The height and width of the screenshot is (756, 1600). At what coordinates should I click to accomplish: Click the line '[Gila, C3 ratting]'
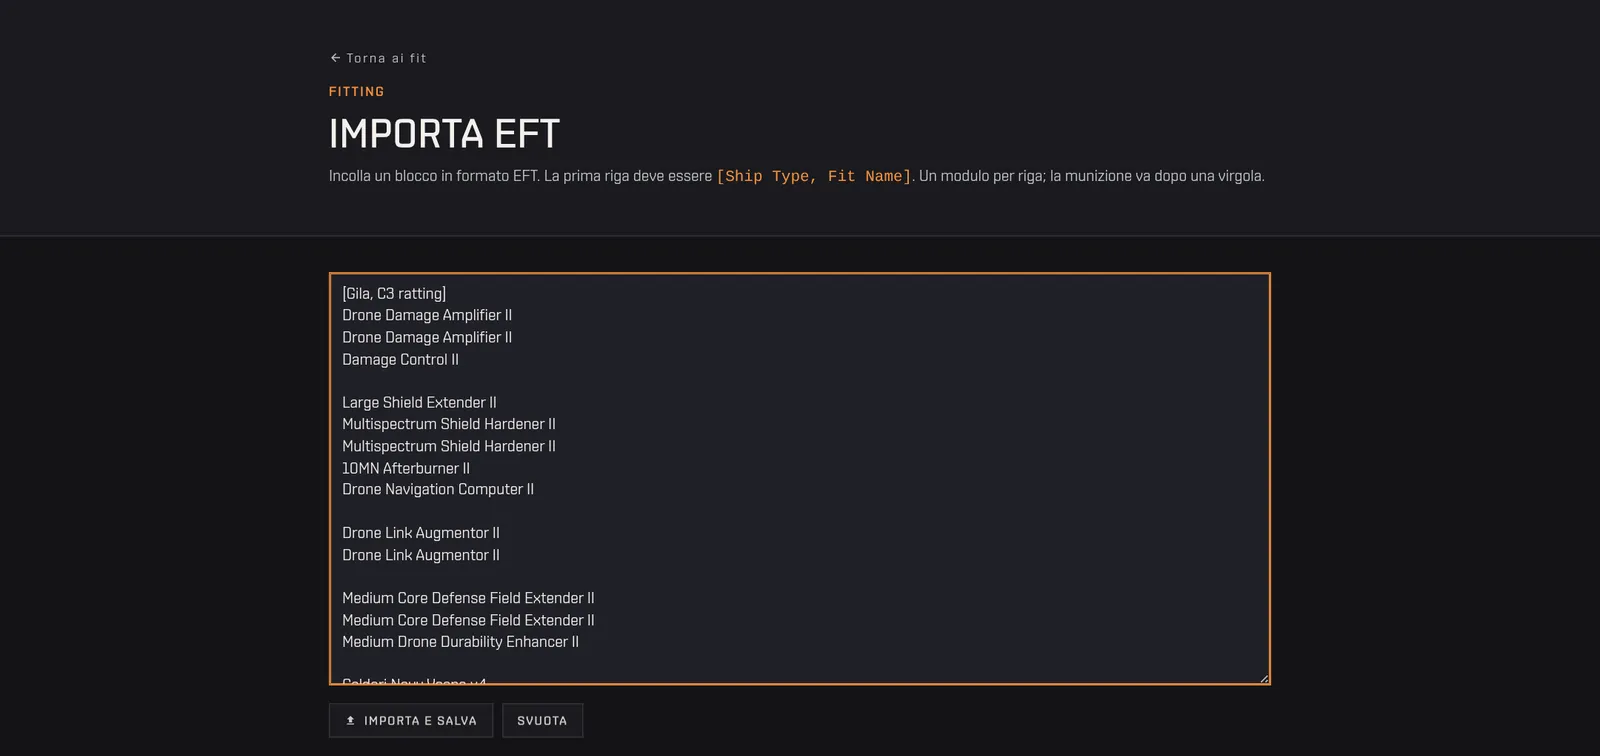394,293
